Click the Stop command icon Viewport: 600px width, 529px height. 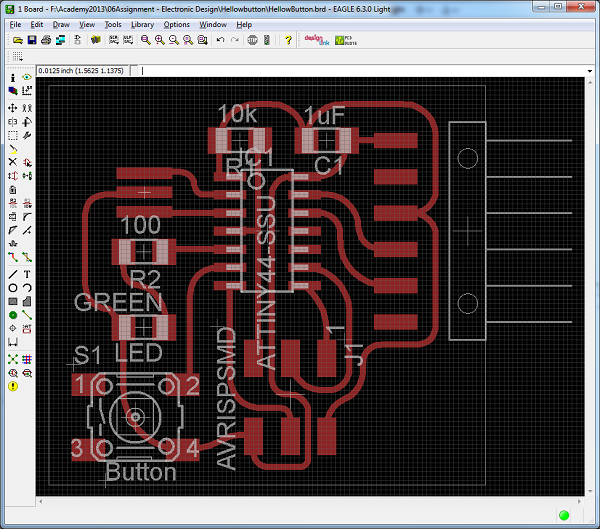tap(252, 40)
